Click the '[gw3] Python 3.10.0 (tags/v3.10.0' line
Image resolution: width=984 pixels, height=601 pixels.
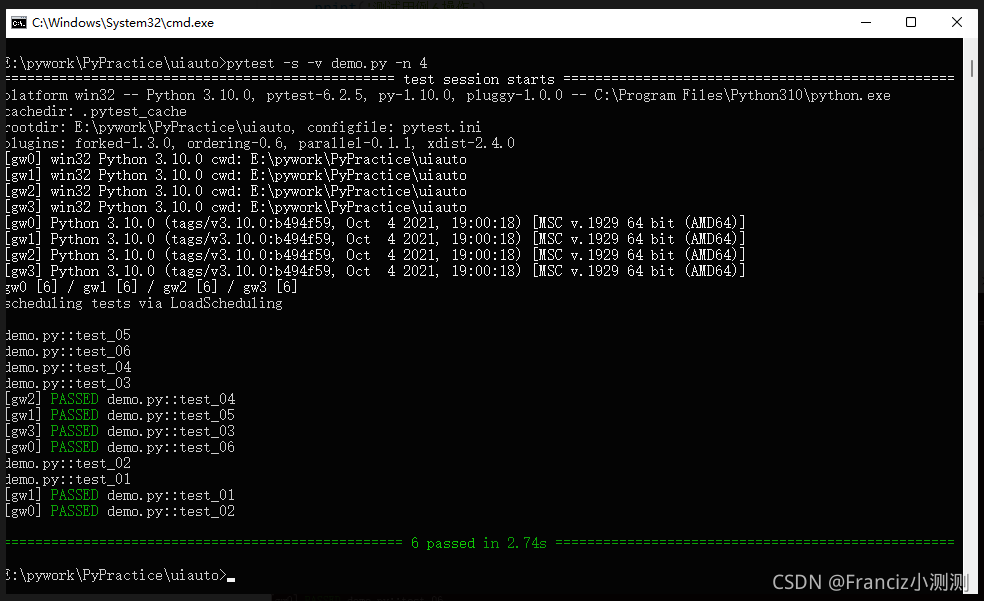click(375, 271)
